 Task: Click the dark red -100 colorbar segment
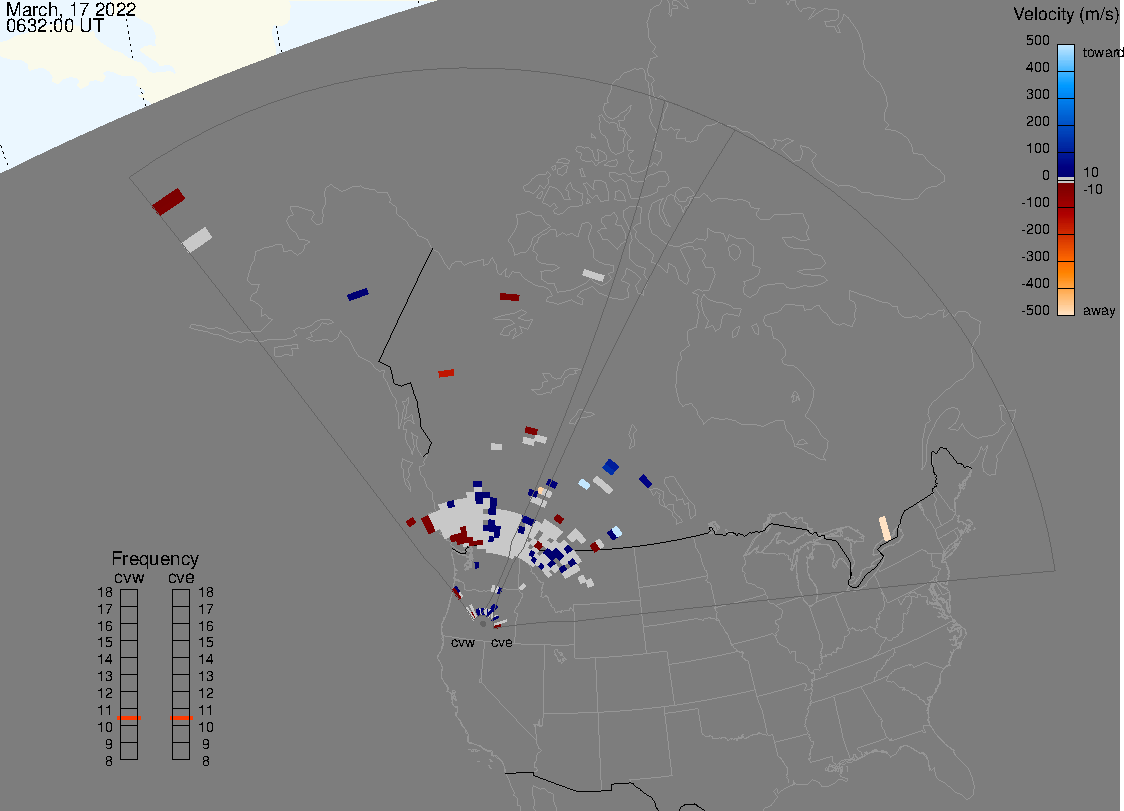1066,196
